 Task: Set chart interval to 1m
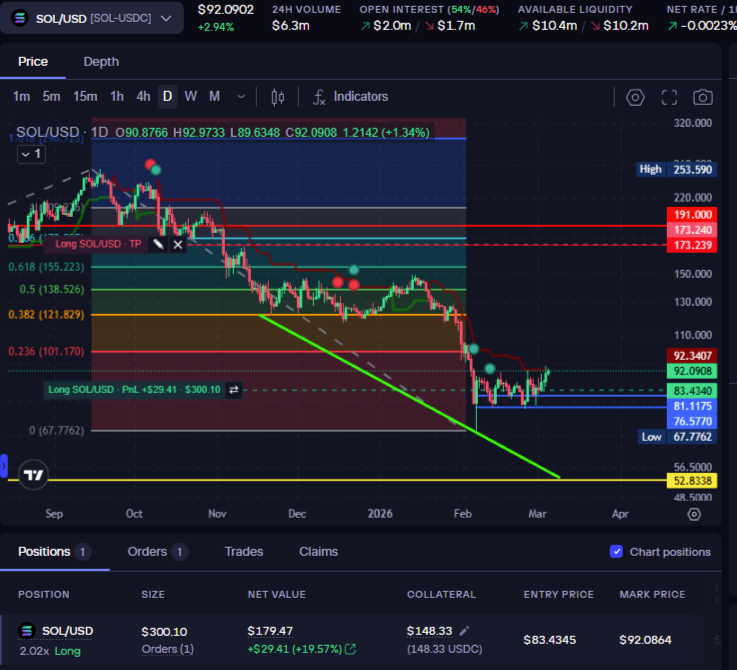(x=21, y=97)
